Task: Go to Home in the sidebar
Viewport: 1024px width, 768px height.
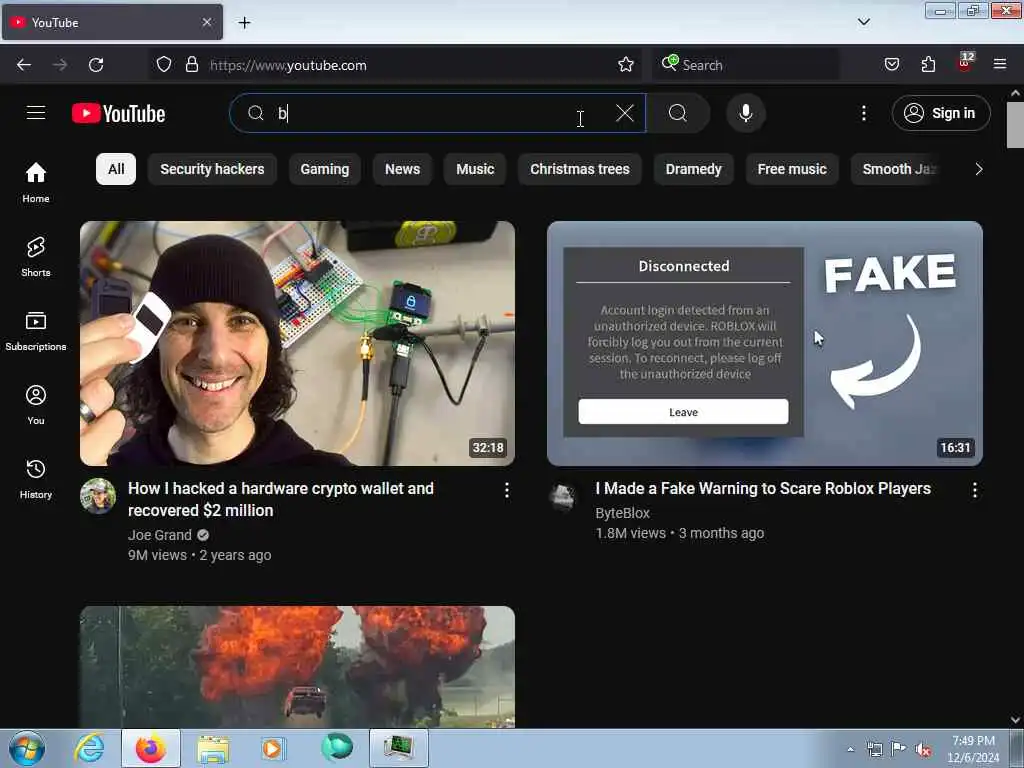Action: click(x=36, y=182)
